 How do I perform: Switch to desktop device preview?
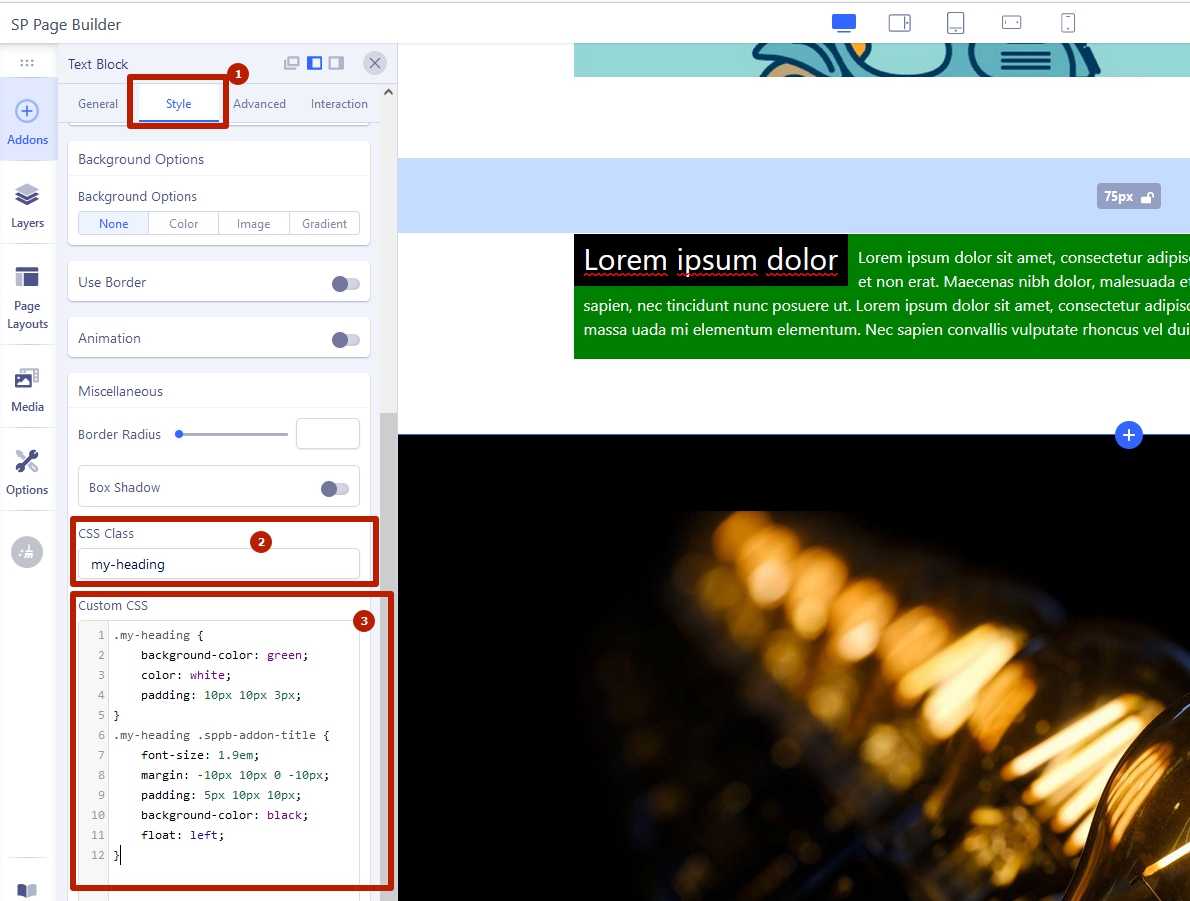point(844,23)
